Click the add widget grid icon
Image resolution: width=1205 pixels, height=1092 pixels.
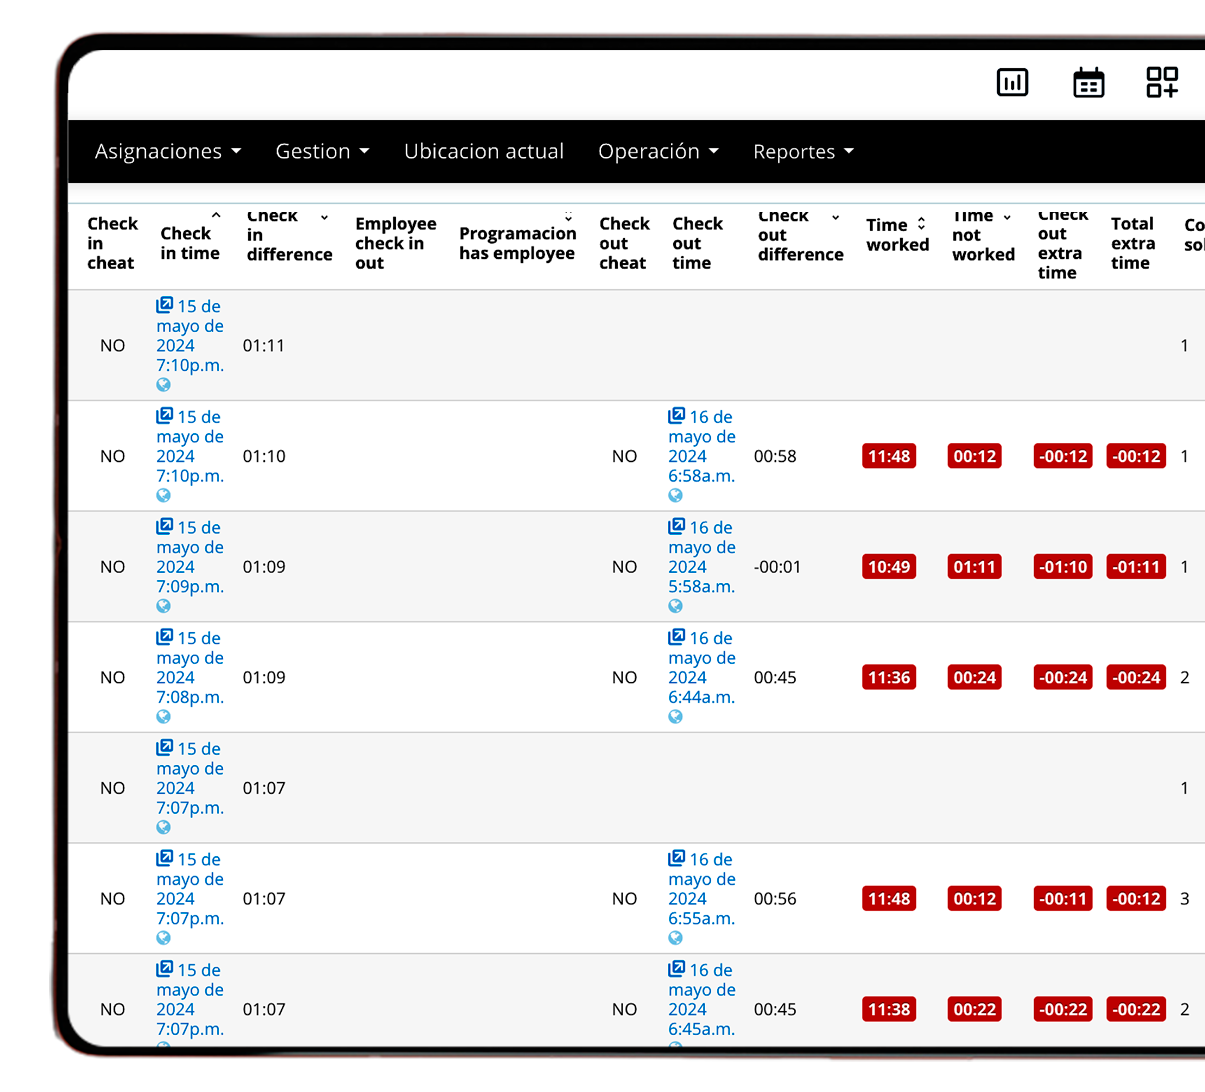[x=1162, y=82]
